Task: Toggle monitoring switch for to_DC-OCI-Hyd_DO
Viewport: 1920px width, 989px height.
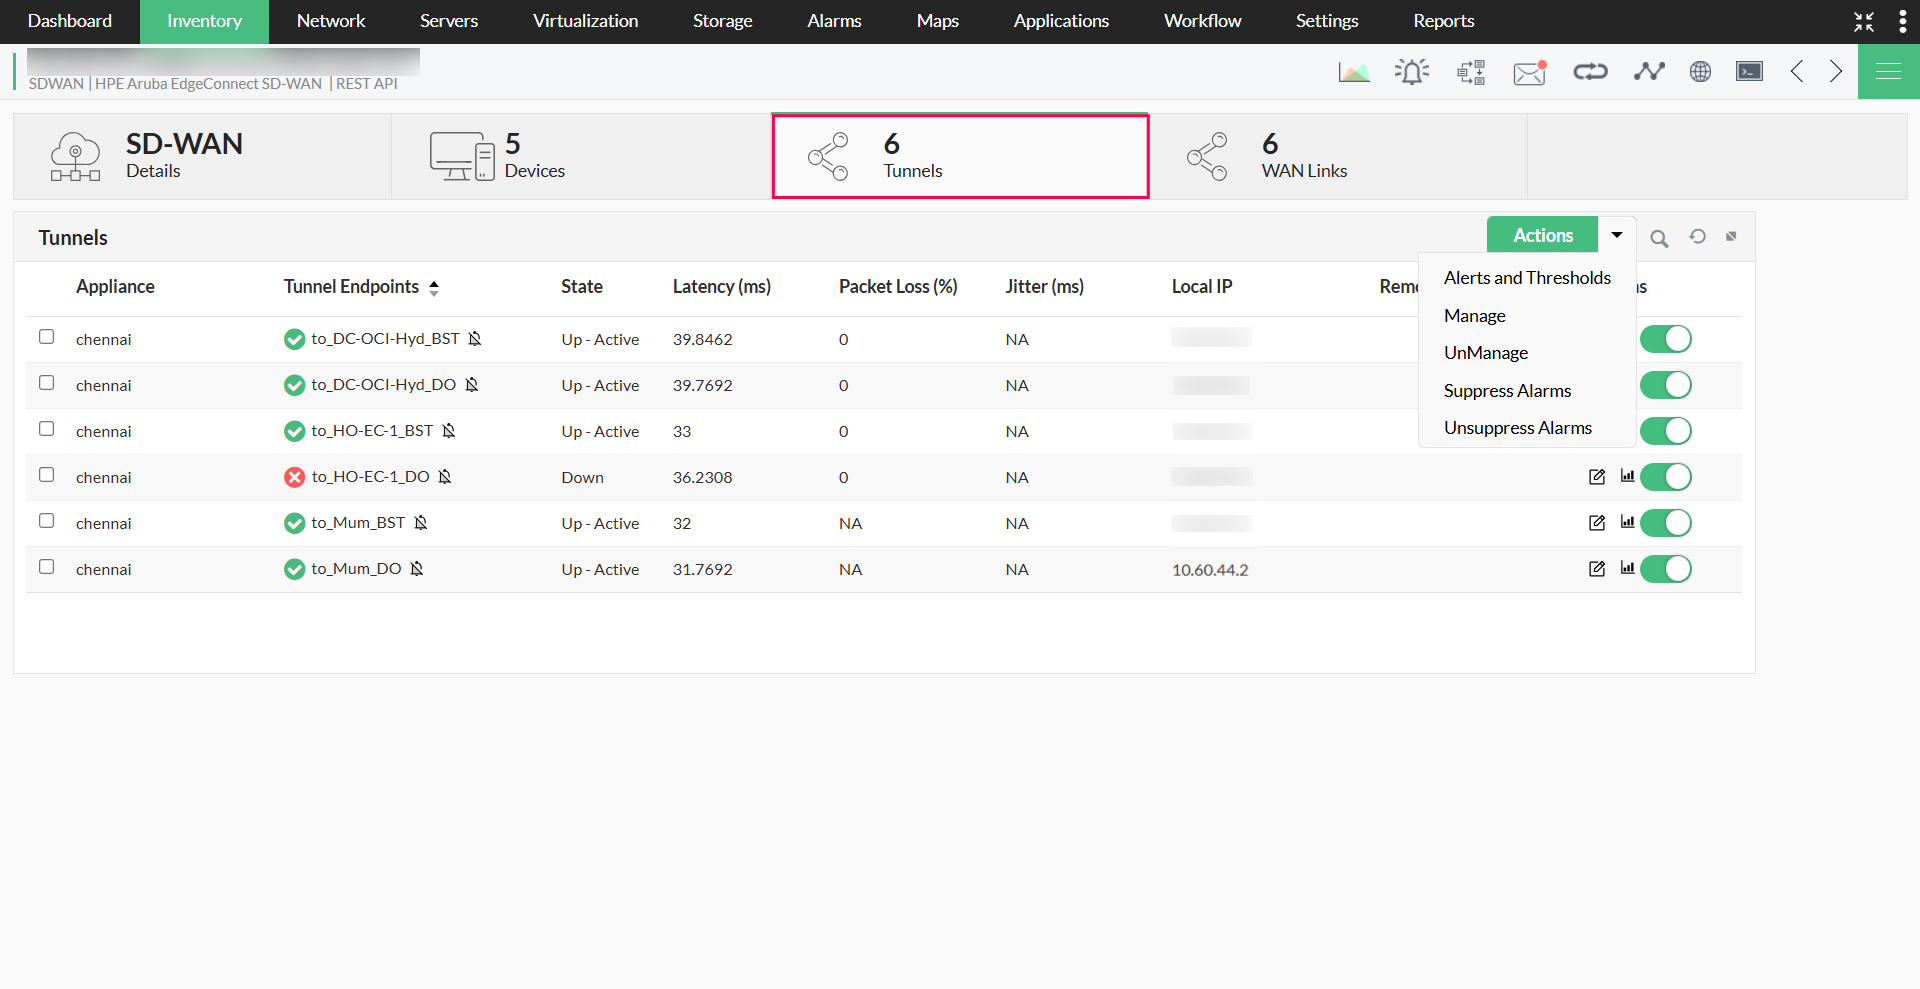Action: pyautogui.click(x=1666, y=385)
